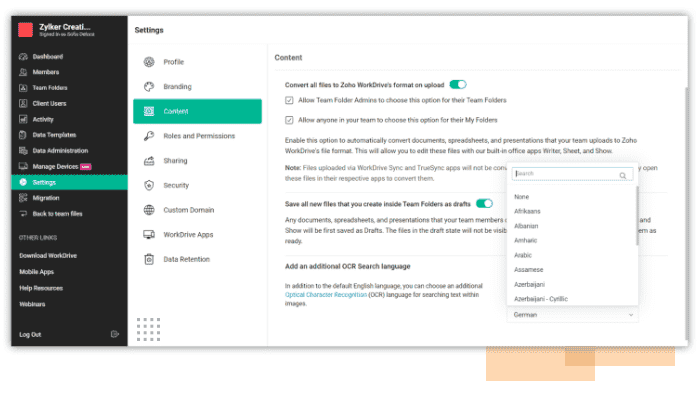This screenshot has height=400, width=700.
Task: Open Branding settings section
Action: [x=197, y=87]
